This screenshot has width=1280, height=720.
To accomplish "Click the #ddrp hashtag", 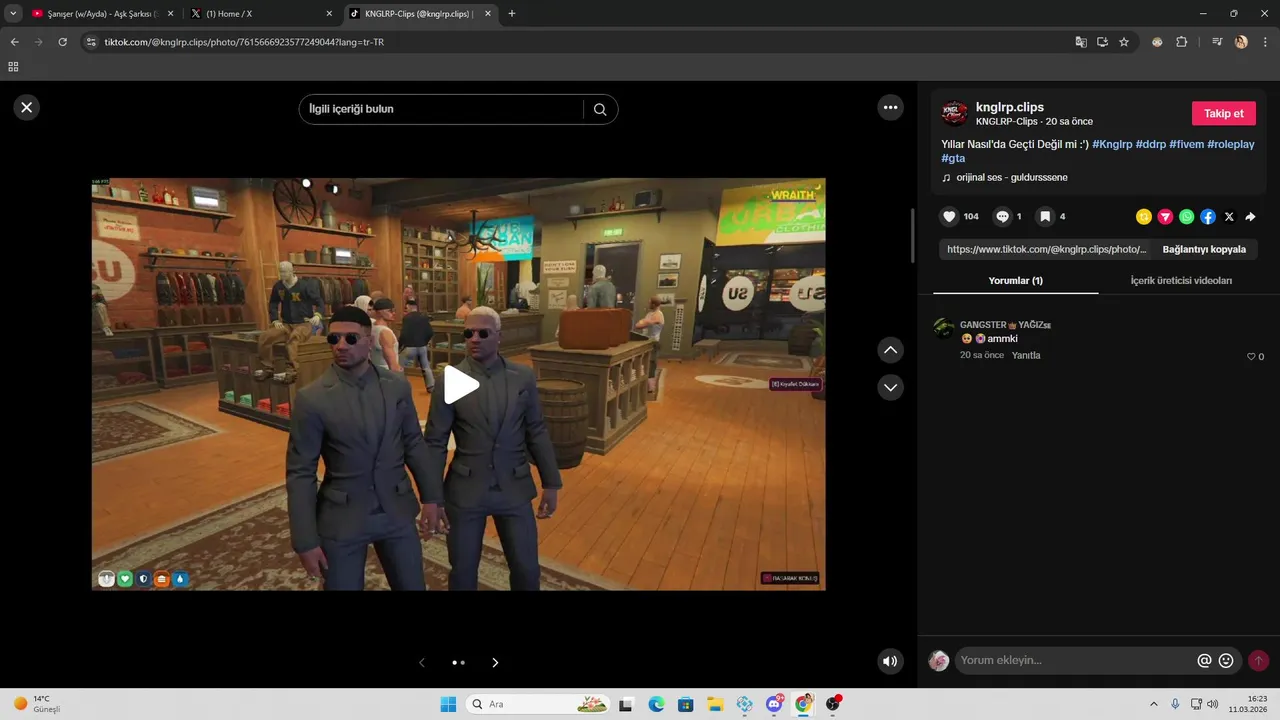I will 1151,144.
